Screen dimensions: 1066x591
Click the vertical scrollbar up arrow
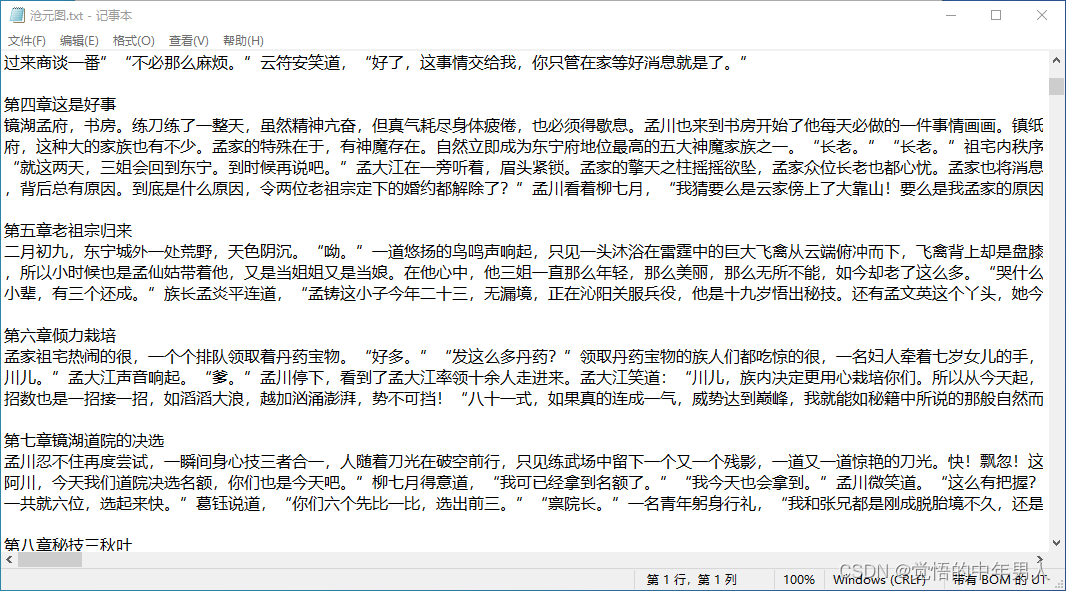(1056, 61)
